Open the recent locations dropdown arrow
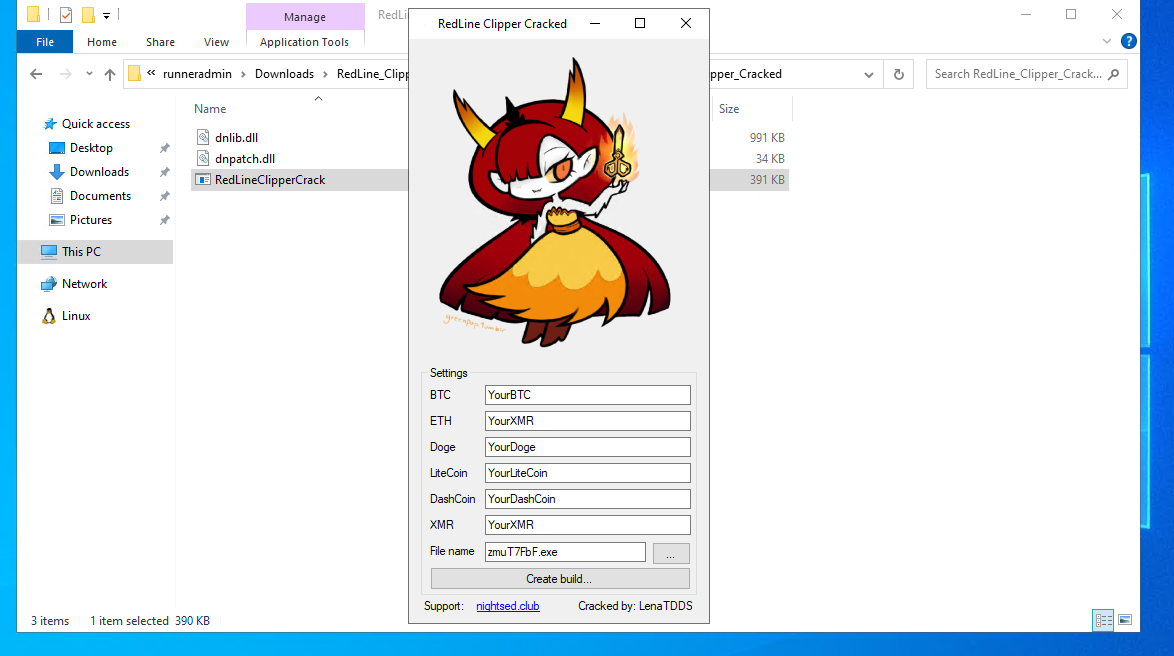 (87, 74)
